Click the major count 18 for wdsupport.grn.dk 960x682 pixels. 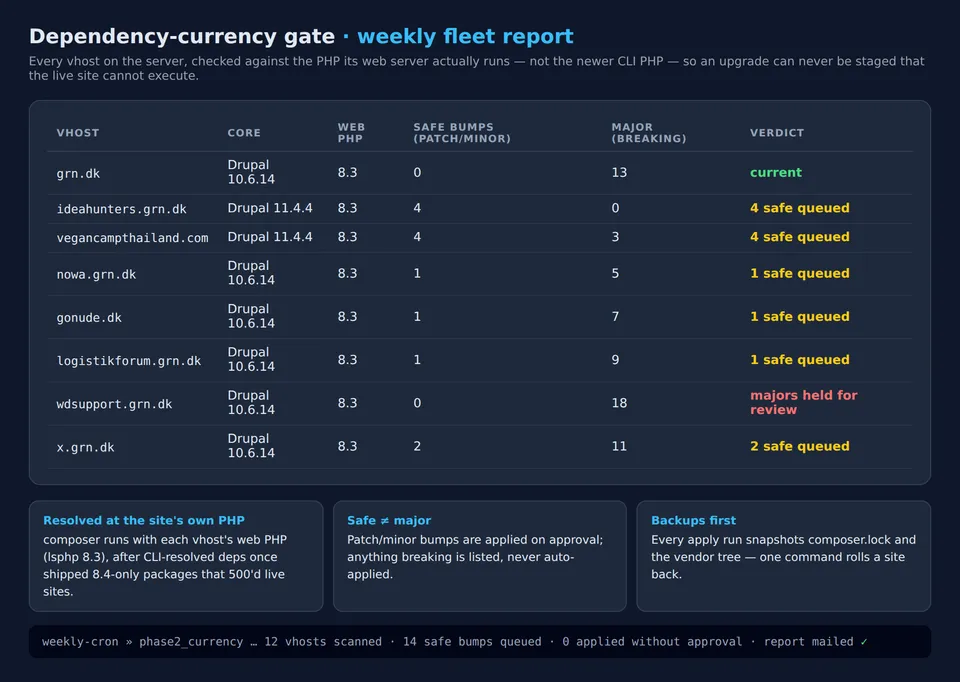point(619,403)
